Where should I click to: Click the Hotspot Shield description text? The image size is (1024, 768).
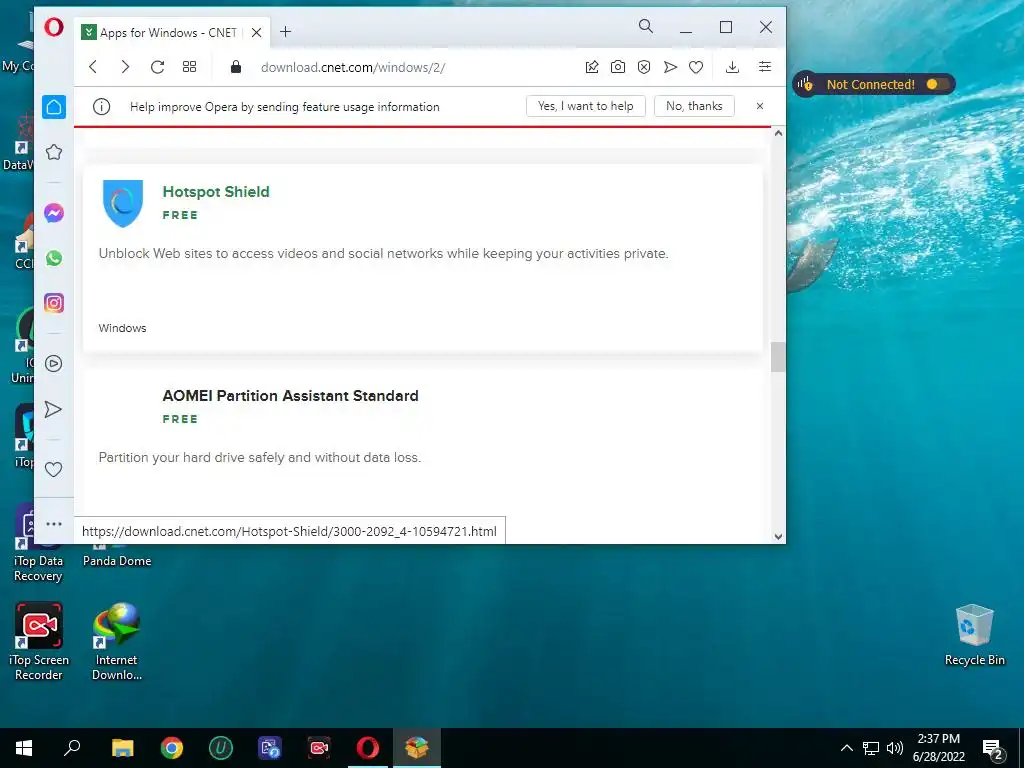coord(383,253)
